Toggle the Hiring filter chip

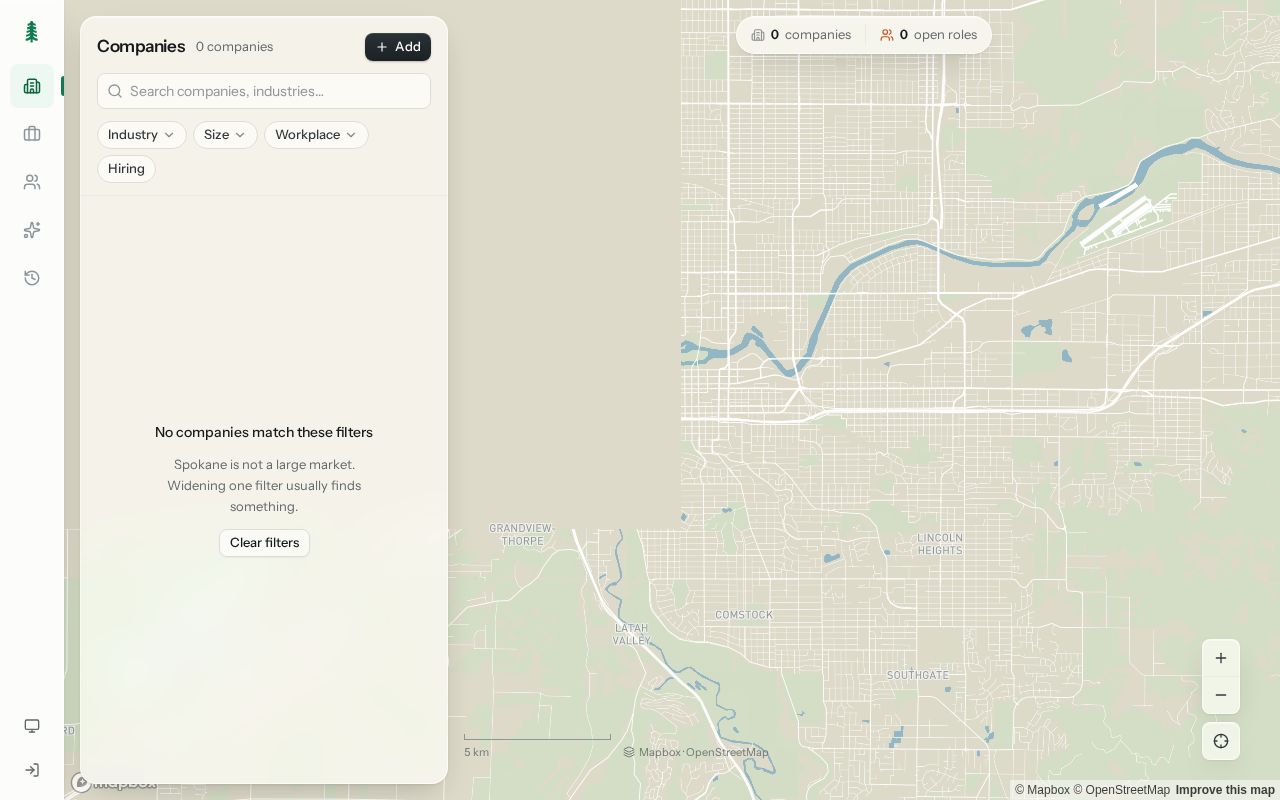point(126,169)
